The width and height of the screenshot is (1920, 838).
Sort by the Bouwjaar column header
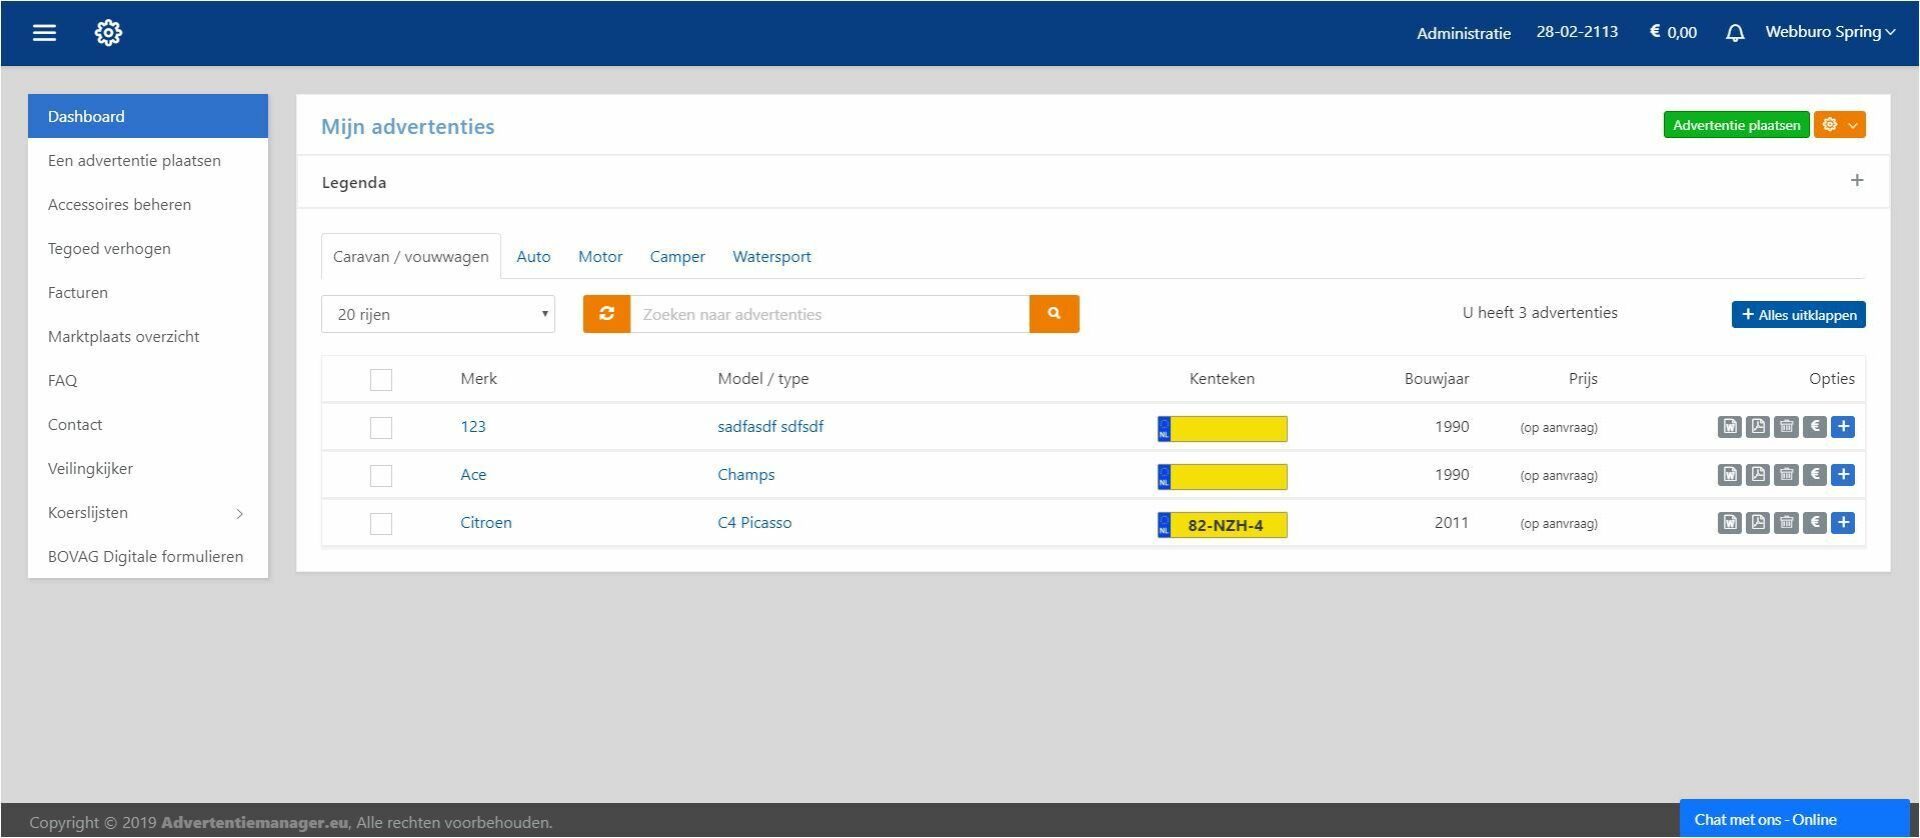pos(1436,379)
